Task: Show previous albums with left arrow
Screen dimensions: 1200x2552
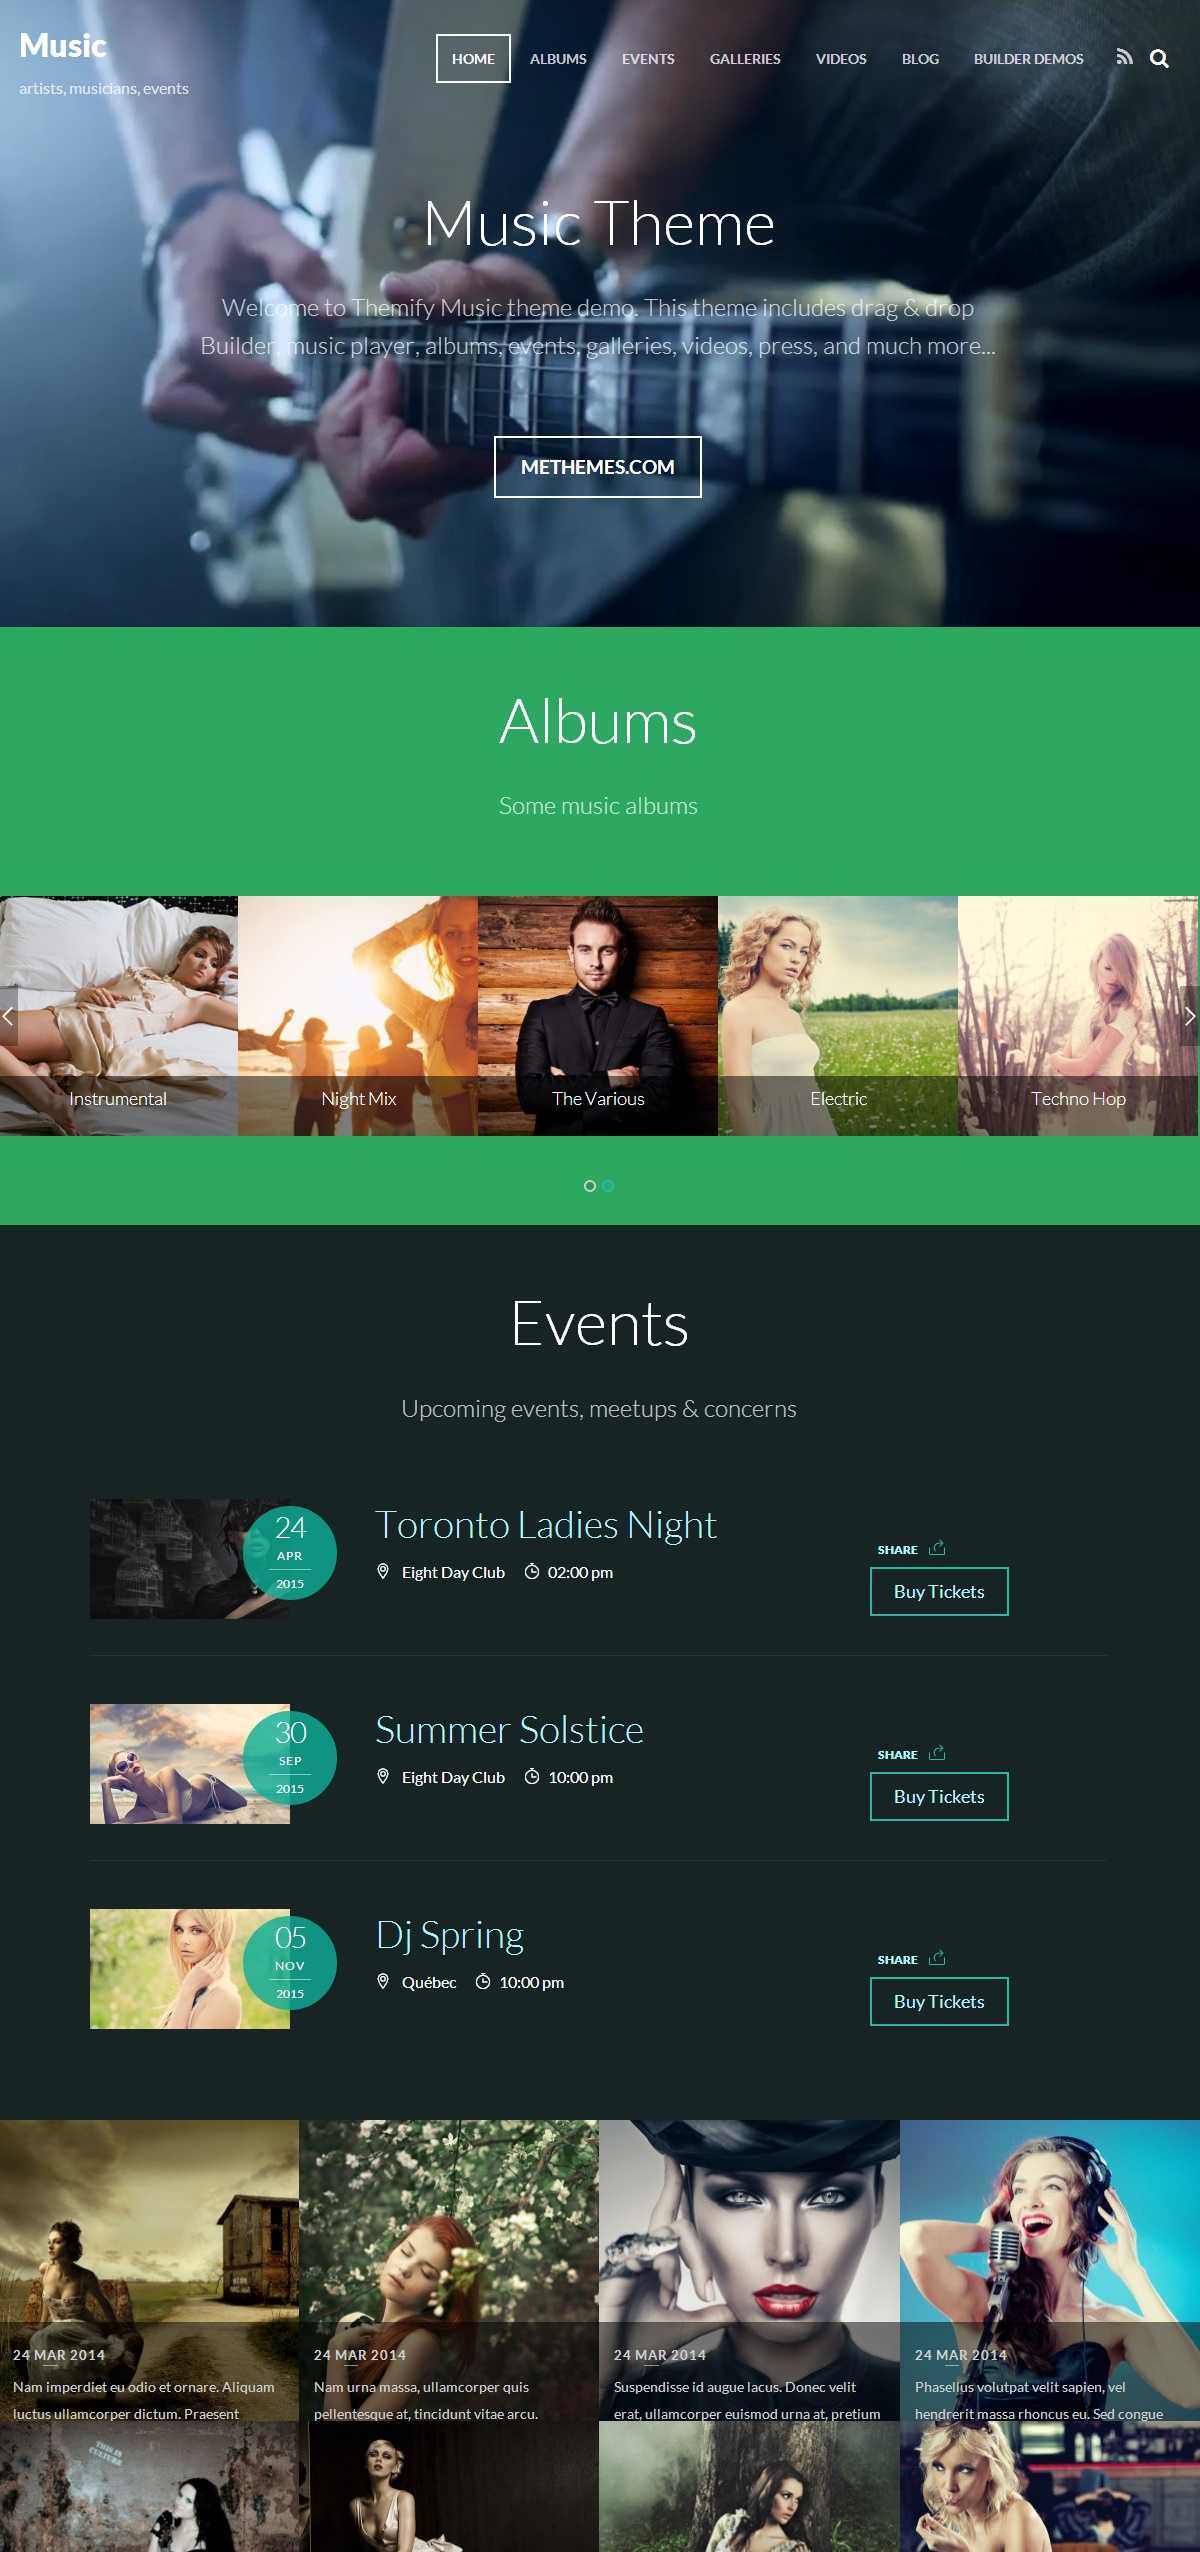Action: [8, 1016]
